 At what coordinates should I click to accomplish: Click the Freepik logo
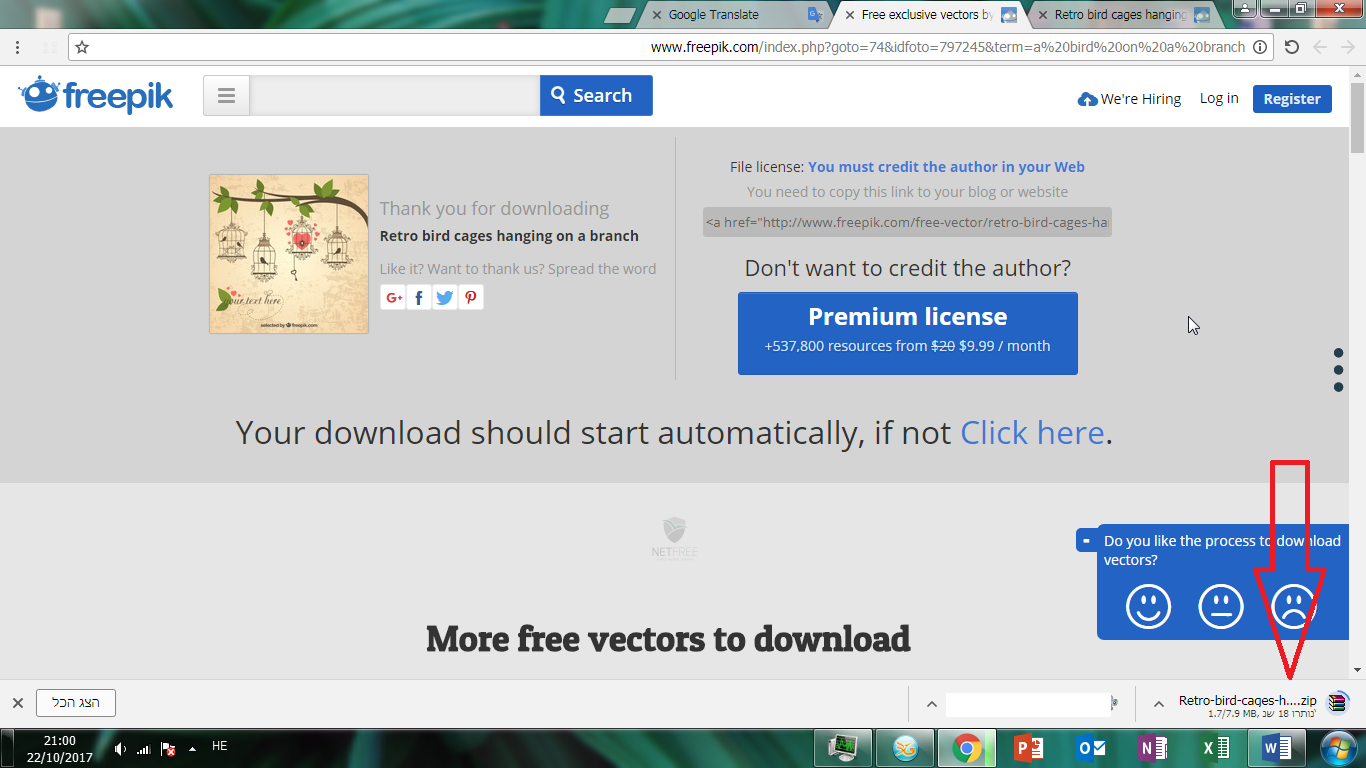(x=96, y=96)
